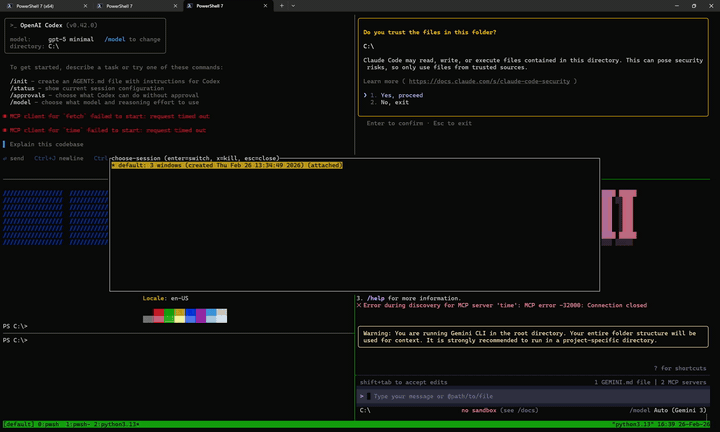This screenshot has width=720, height=432.
Task: Click Do you trust the files heading
Action: pyautogui.click(x=429, y=32)
